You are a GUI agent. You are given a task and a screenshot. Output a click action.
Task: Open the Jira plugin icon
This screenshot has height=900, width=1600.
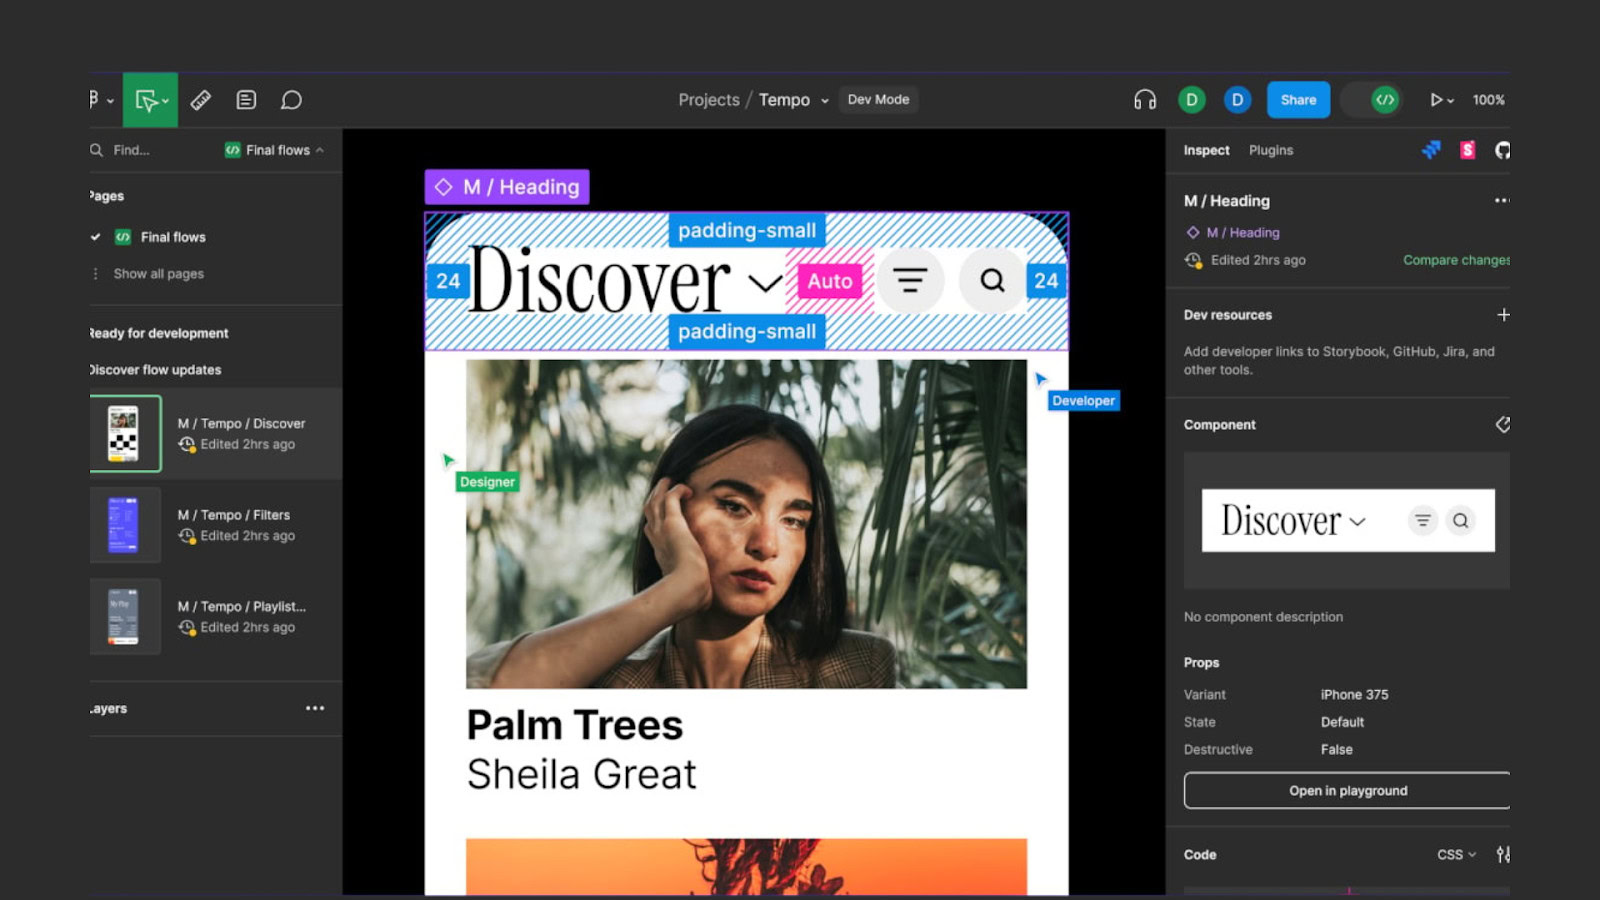point(1431,150)
